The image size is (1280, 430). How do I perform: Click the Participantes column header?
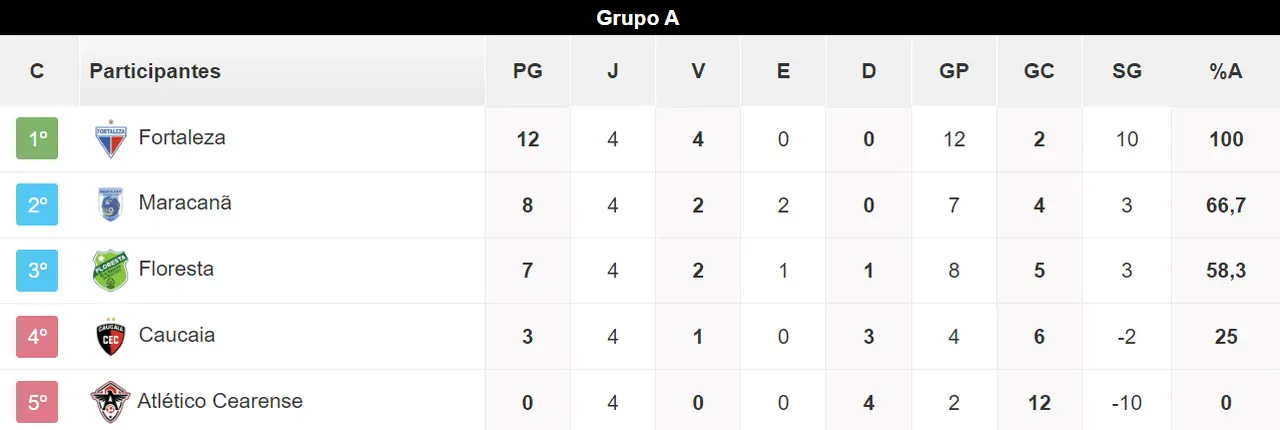pos(155,71)
